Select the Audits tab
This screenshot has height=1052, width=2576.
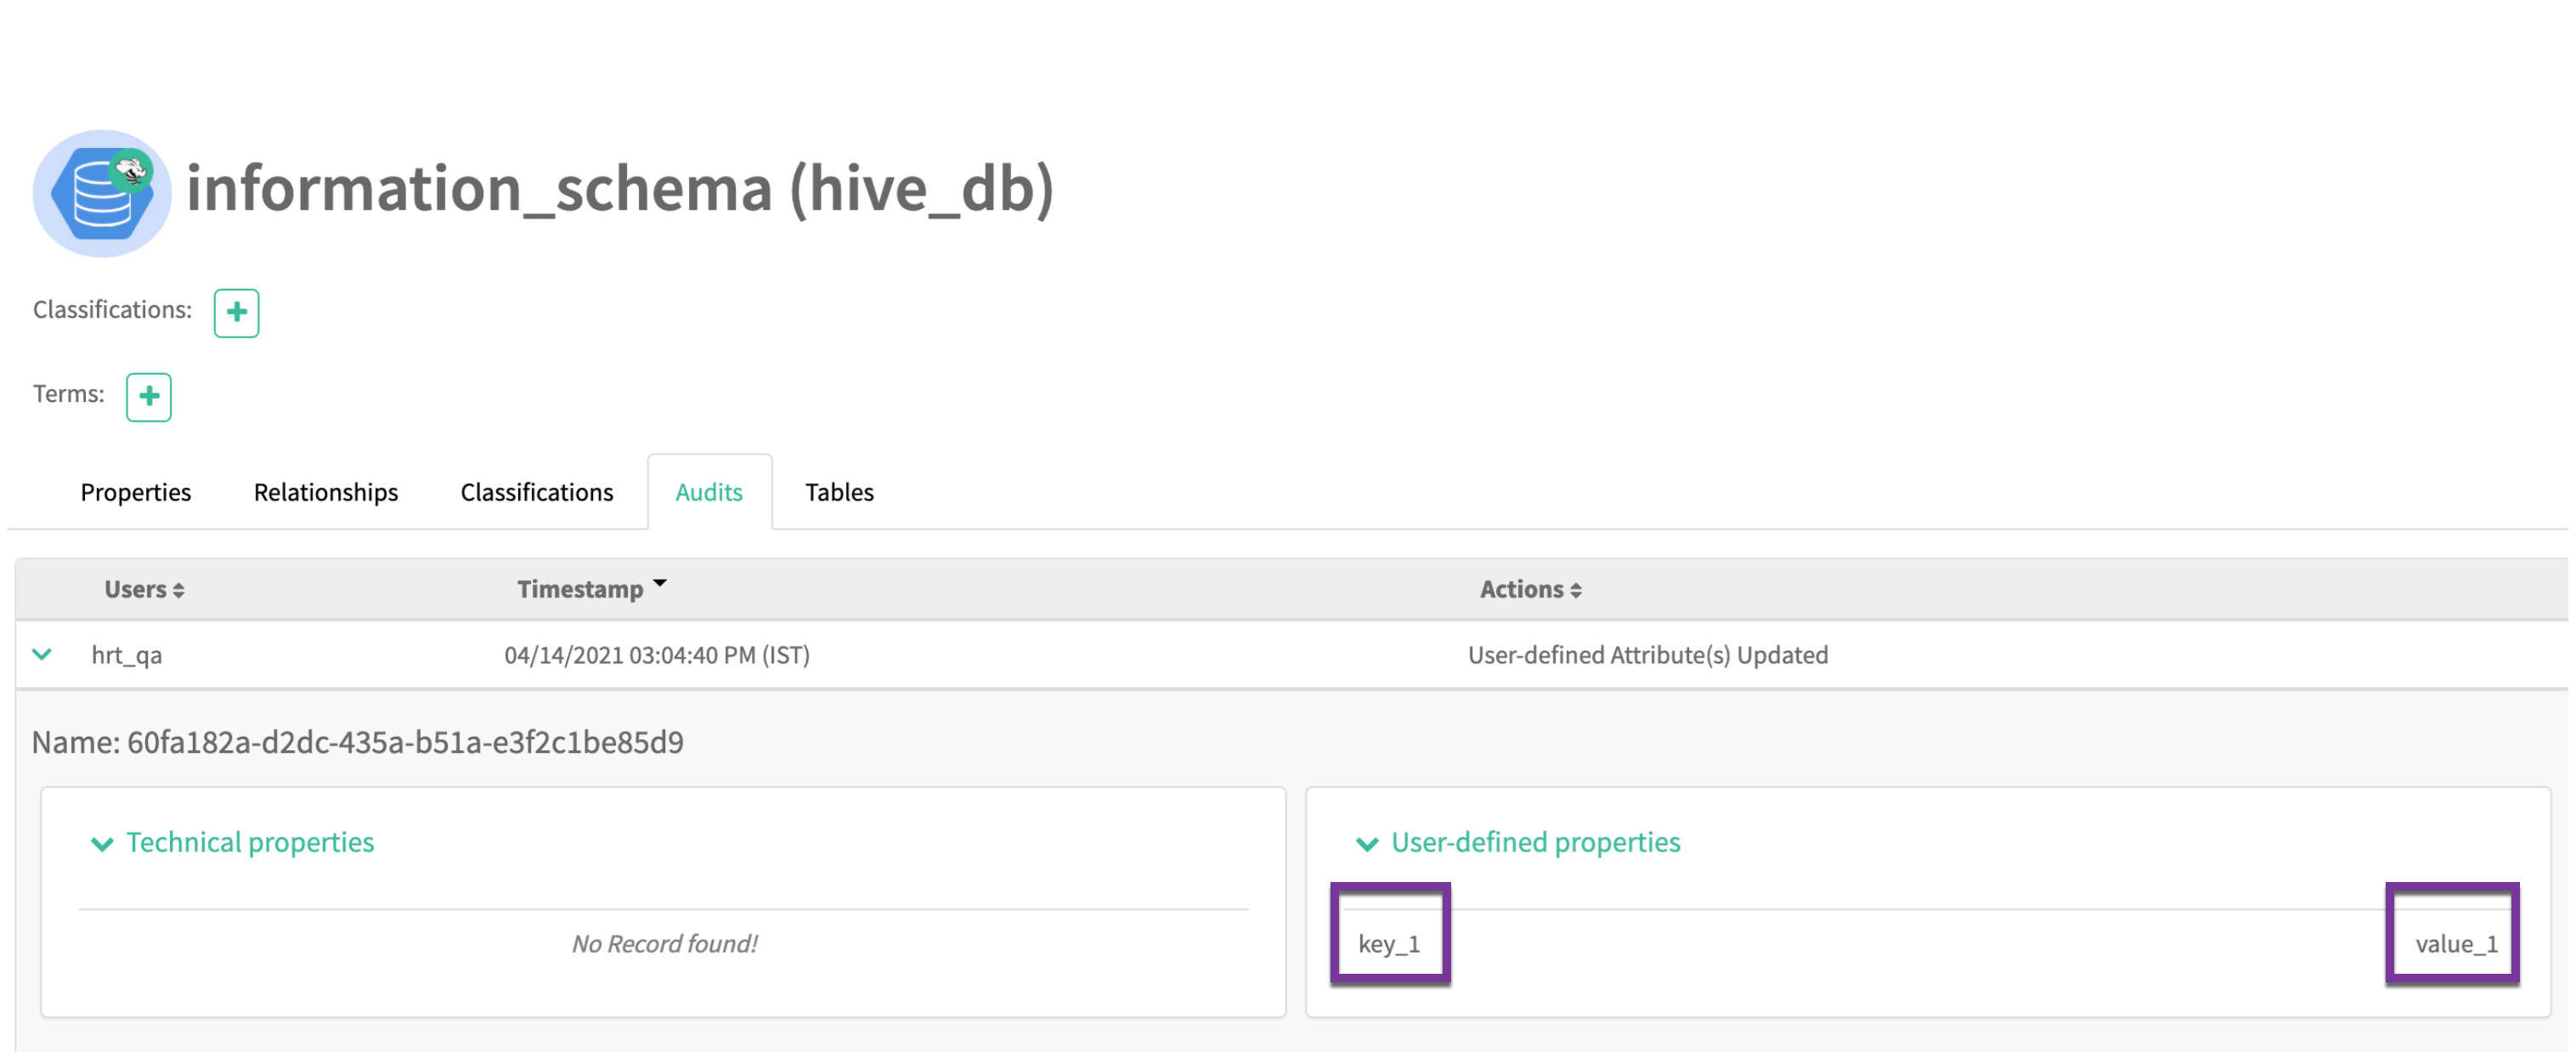click(x=708, y=492)
